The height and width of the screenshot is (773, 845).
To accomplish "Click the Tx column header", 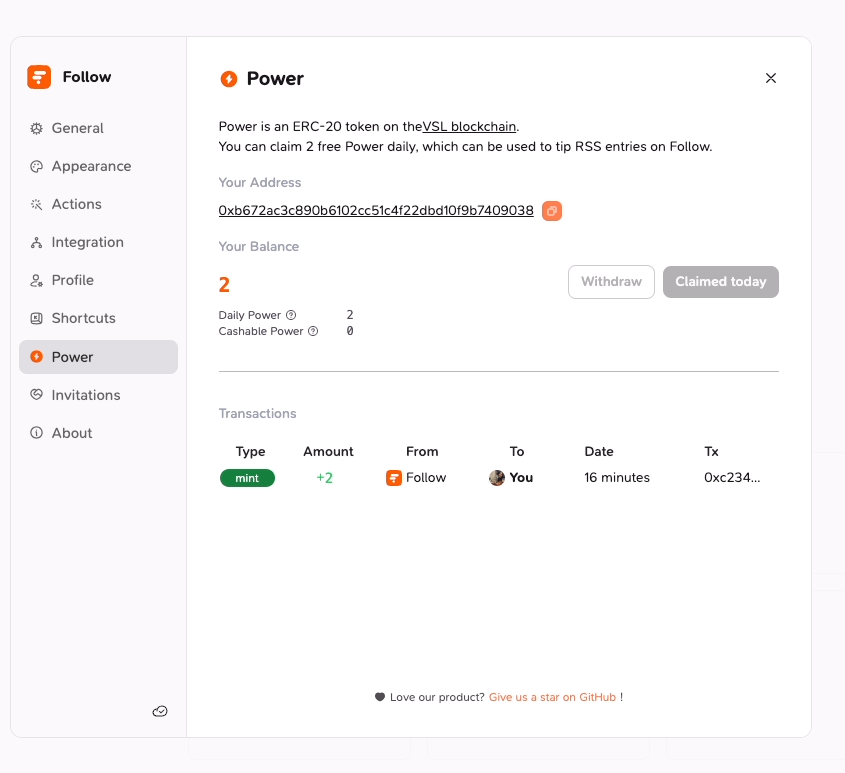I will [711, 451].
